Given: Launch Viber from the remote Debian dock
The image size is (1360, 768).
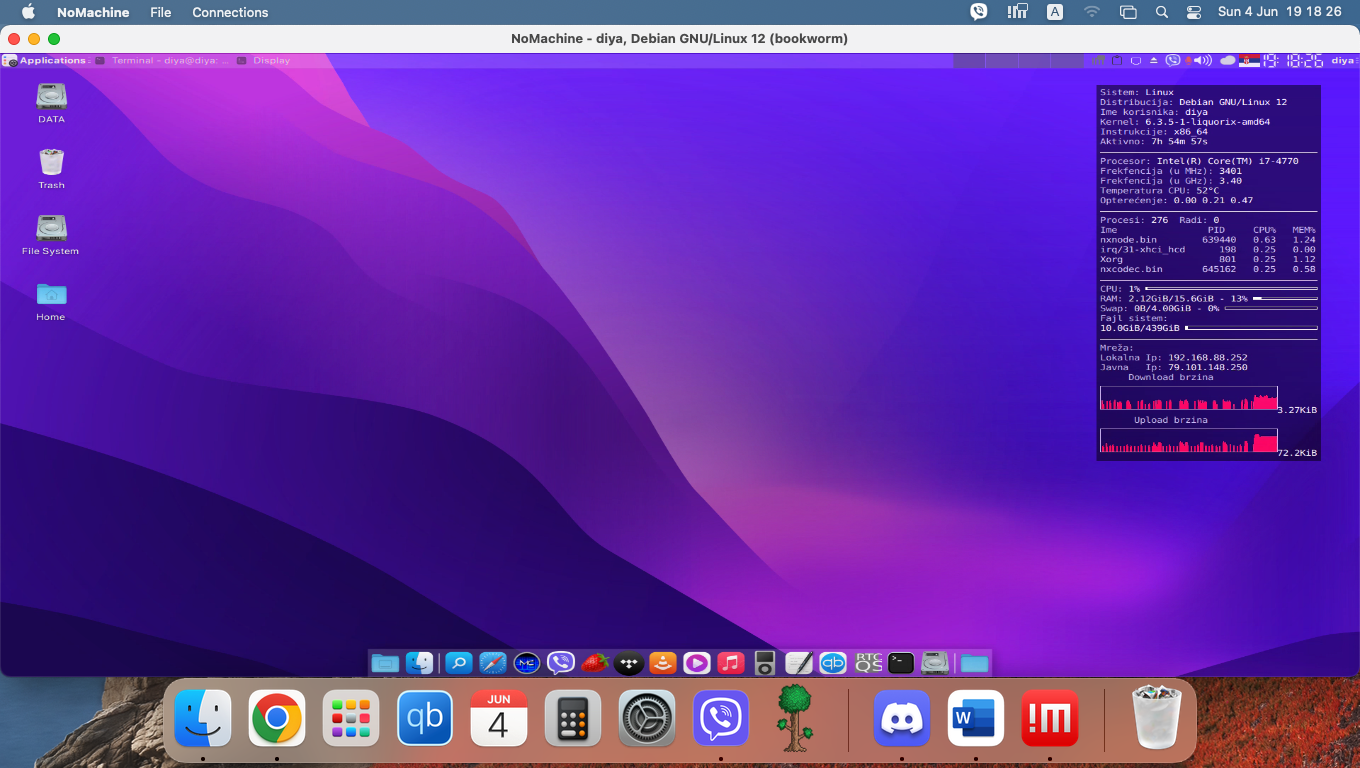Looking at the screenshot, I should point(561,662).
